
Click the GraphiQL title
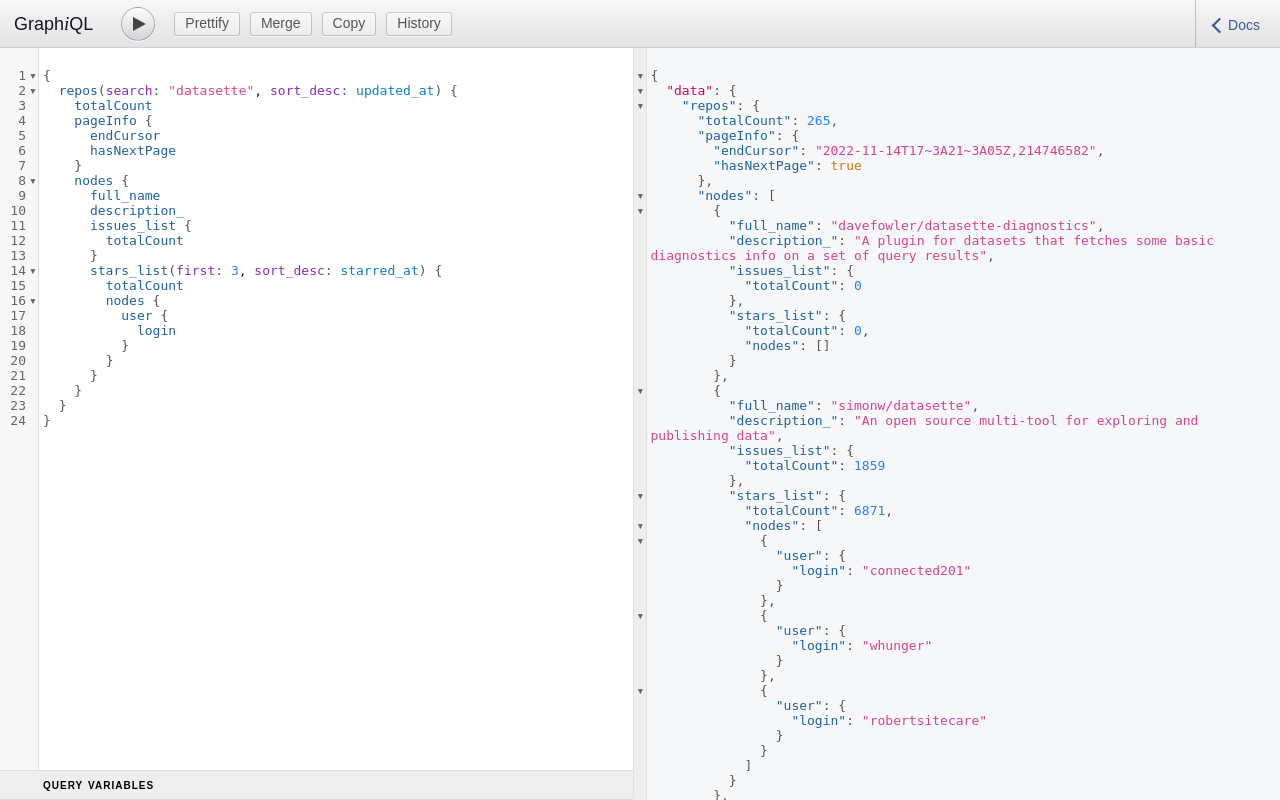tap(54, 24)
